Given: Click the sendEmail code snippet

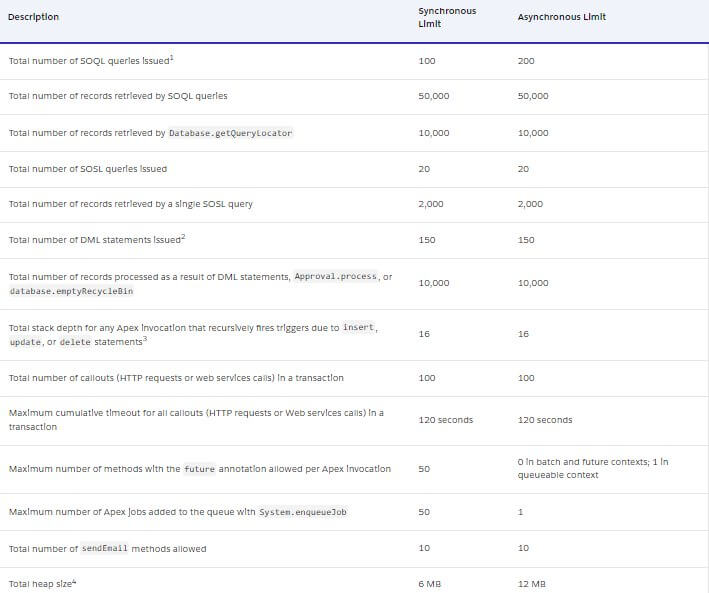Looking at the screenshot, I should tap(104, 549).
